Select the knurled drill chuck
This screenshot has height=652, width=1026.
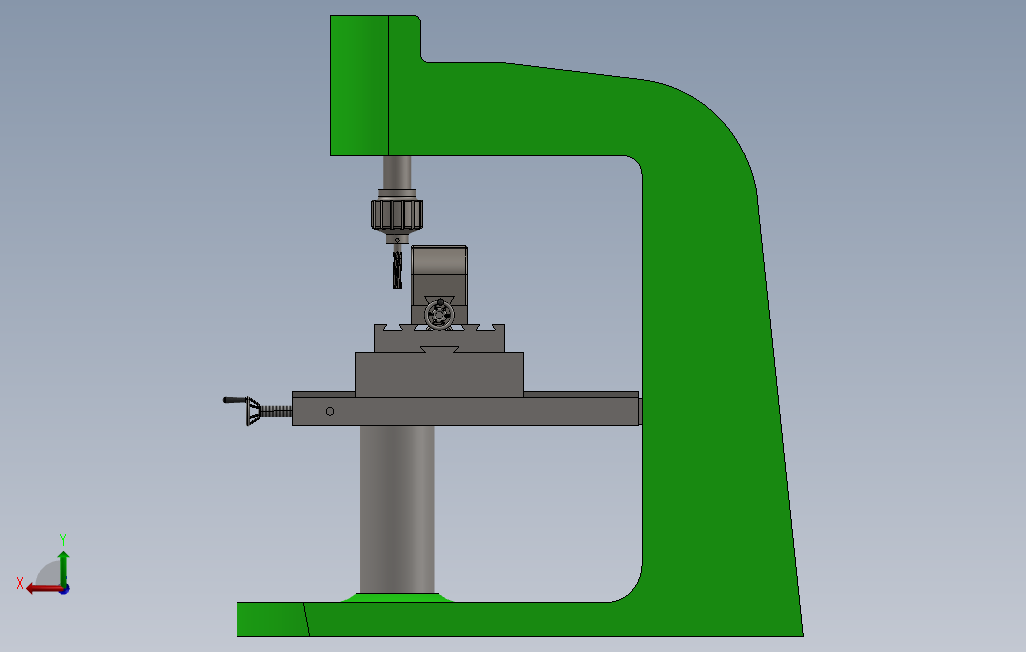coord(397,215)
